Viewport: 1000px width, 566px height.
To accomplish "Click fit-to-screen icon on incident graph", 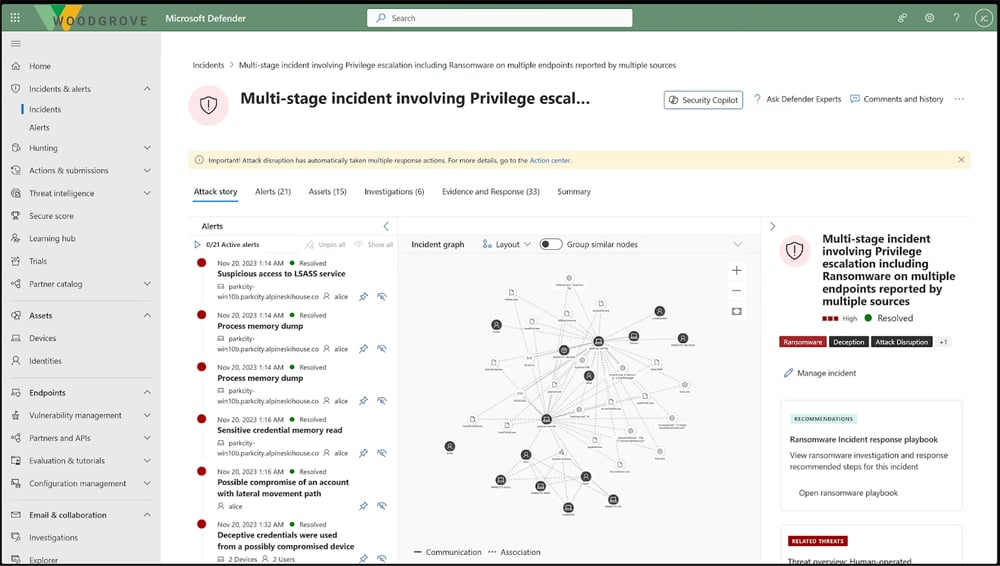I will pos(737,311).
